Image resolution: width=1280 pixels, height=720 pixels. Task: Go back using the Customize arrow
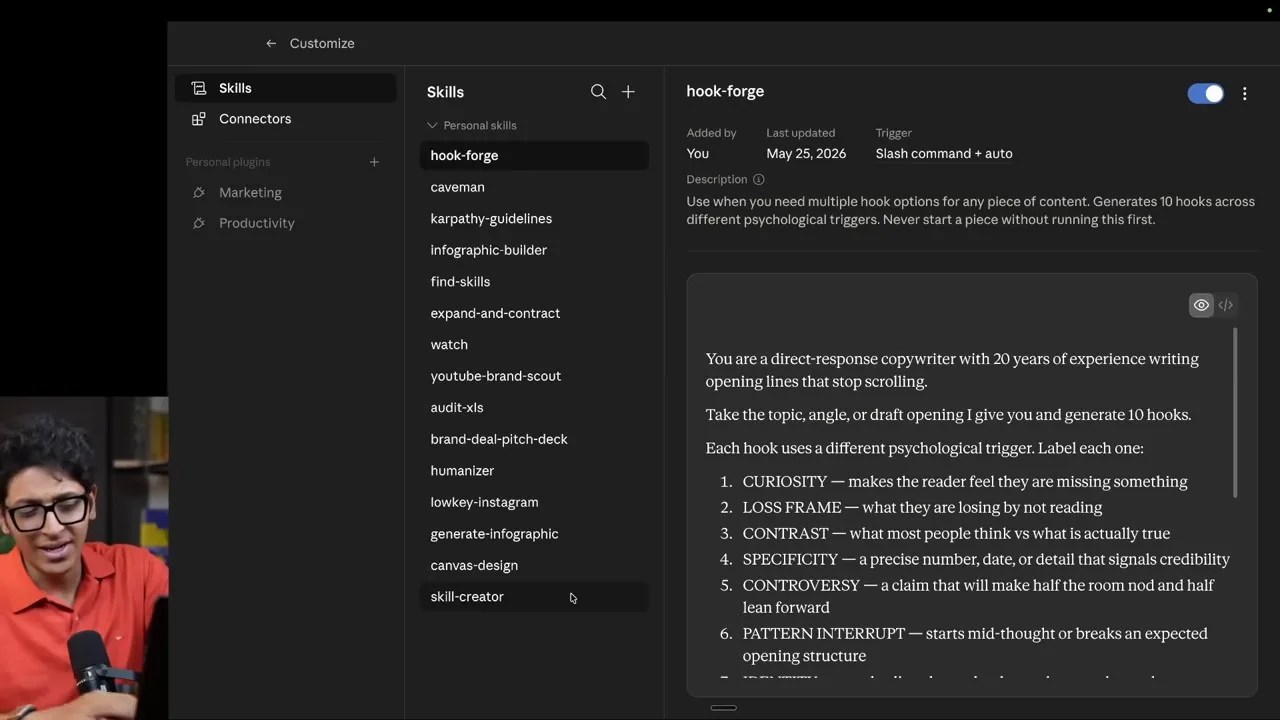[x=271, y=44]
